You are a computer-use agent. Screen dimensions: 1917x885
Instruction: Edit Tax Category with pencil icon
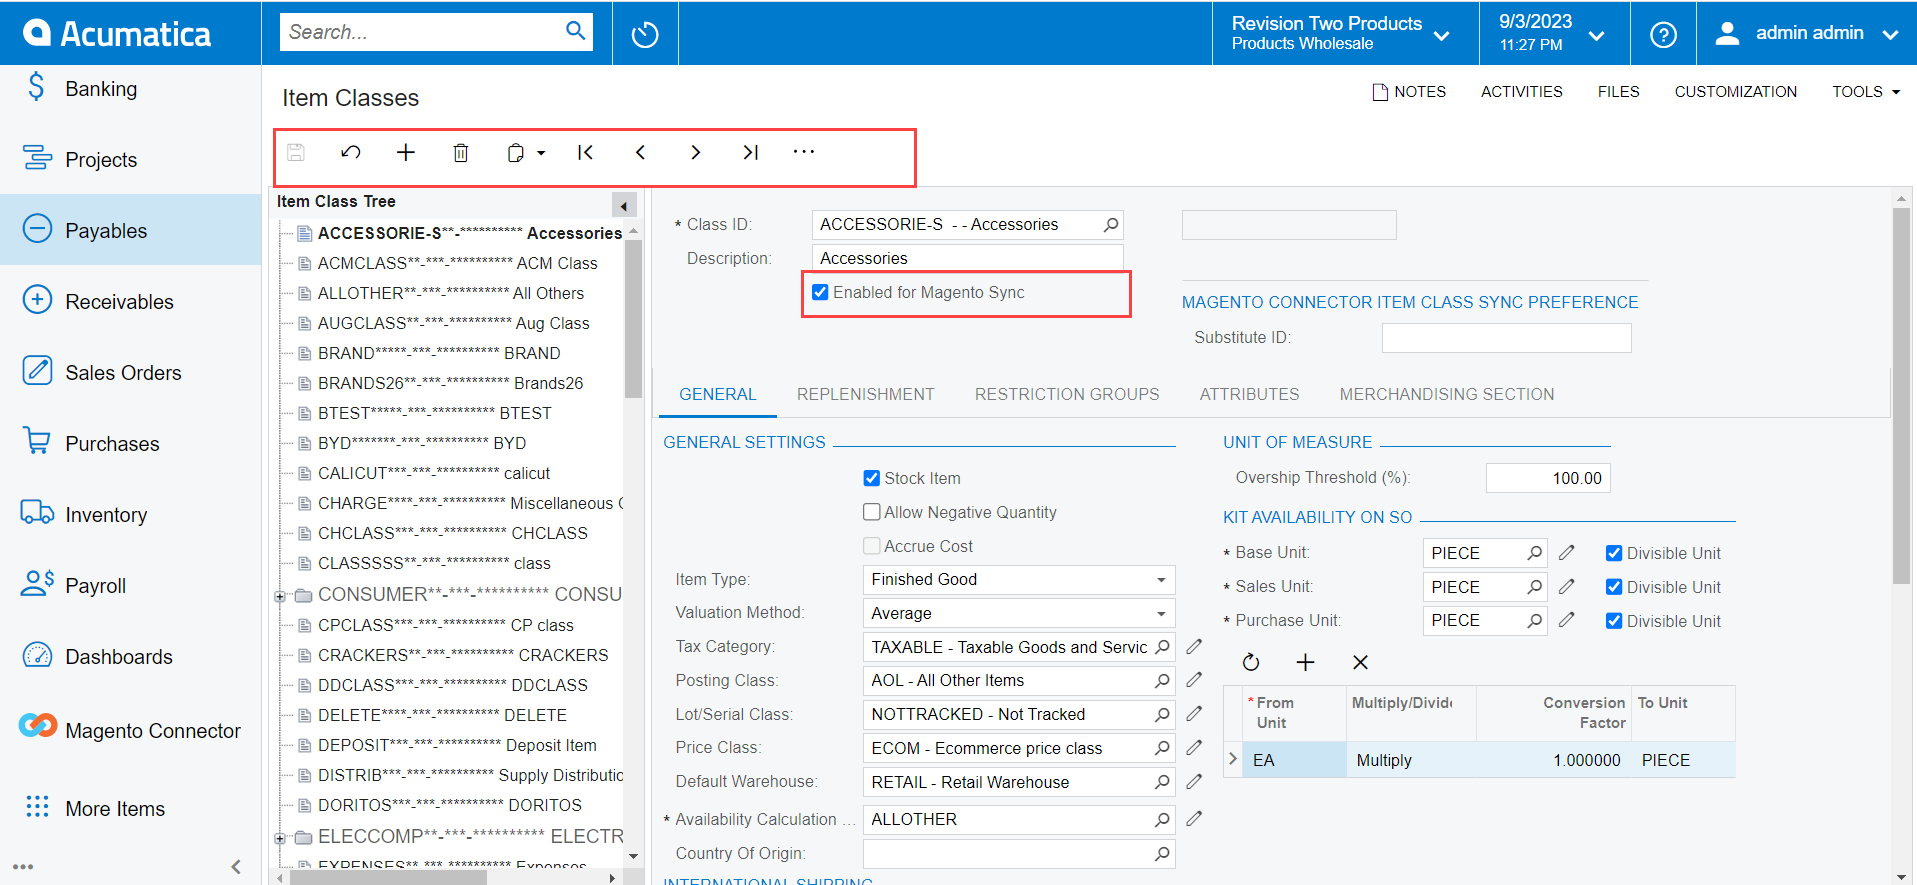(x=1194, y=647)
